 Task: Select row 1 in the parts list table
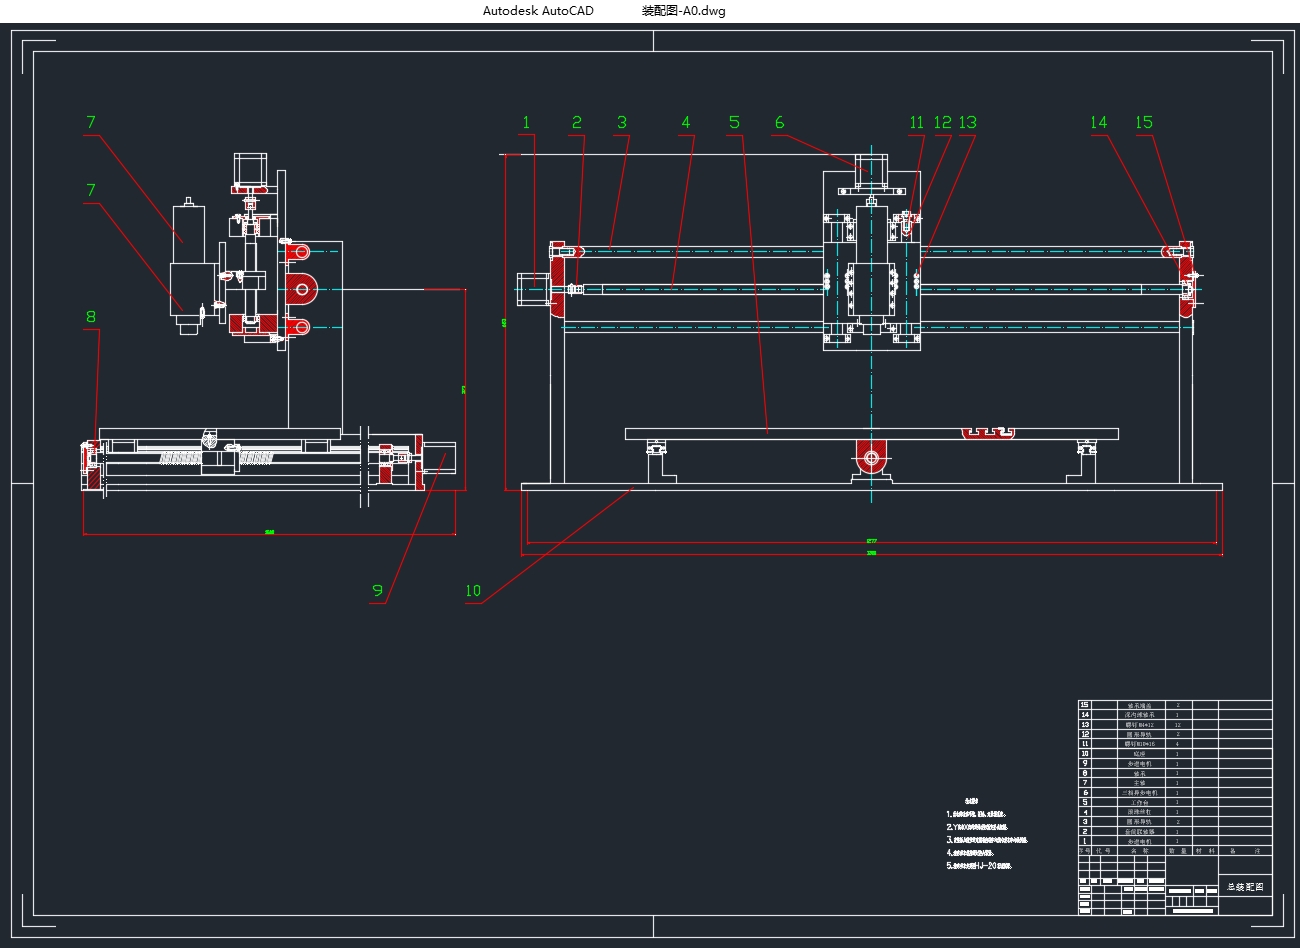[x=1140, y=842]
